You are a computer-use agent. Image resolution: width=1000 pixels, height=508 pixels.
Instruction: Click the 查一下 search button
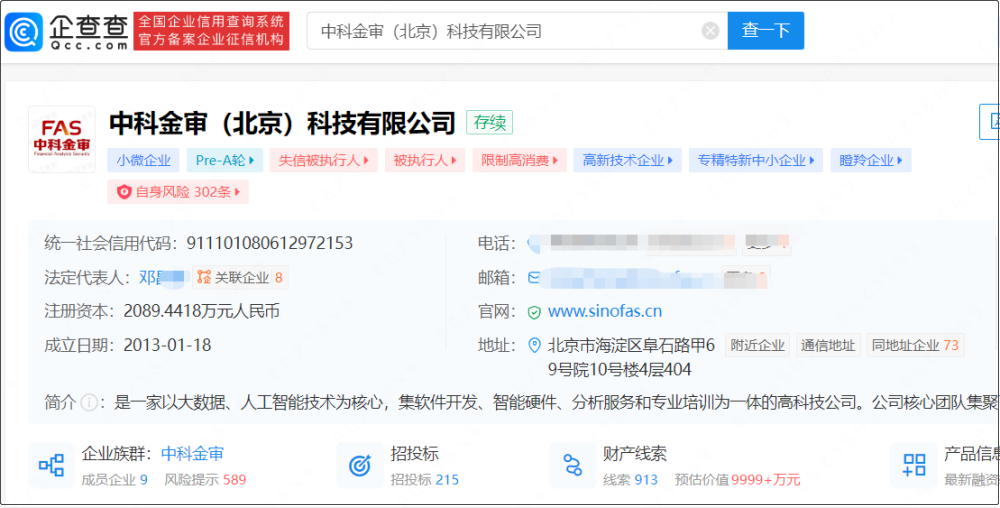pos(765,31)
